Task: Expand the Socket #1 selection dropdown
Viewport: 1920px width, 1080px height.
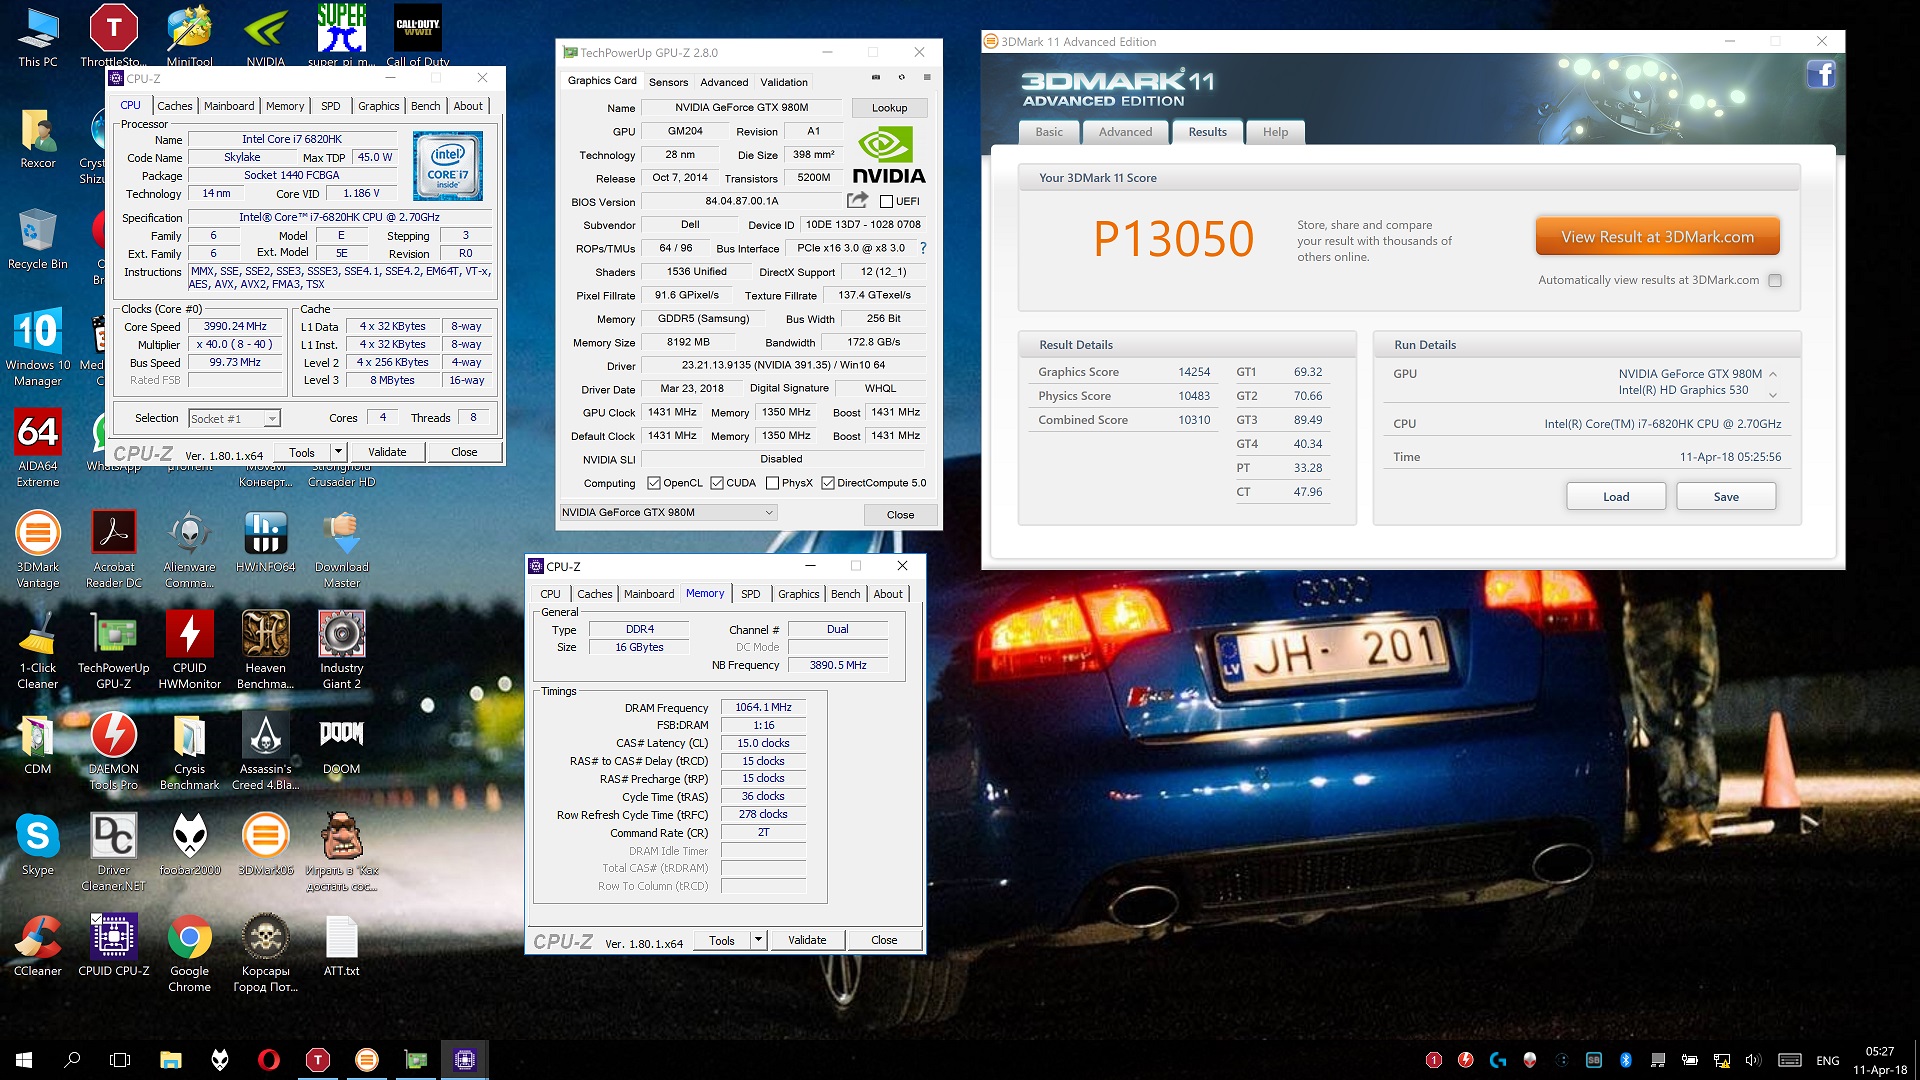Action: tap(272, 419)
